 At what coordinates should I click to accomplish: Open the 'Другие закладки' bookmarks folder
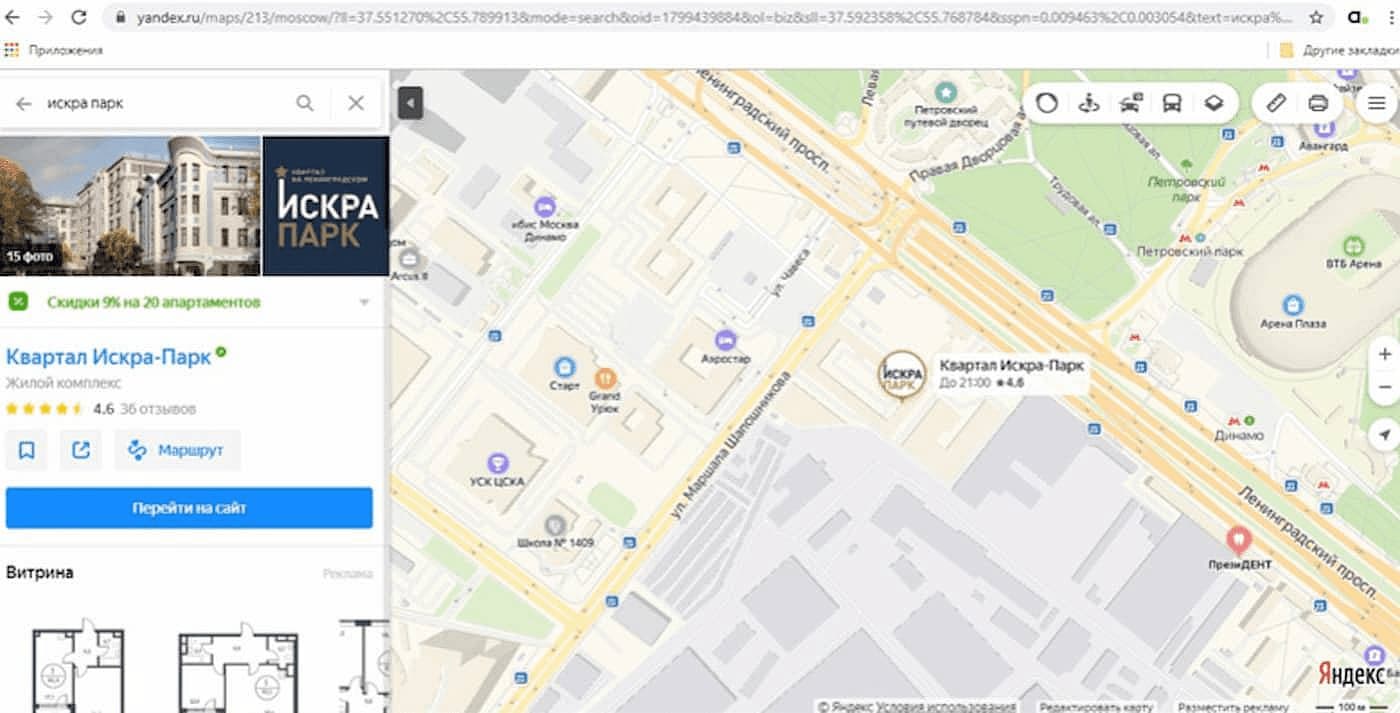[1339, 49]
